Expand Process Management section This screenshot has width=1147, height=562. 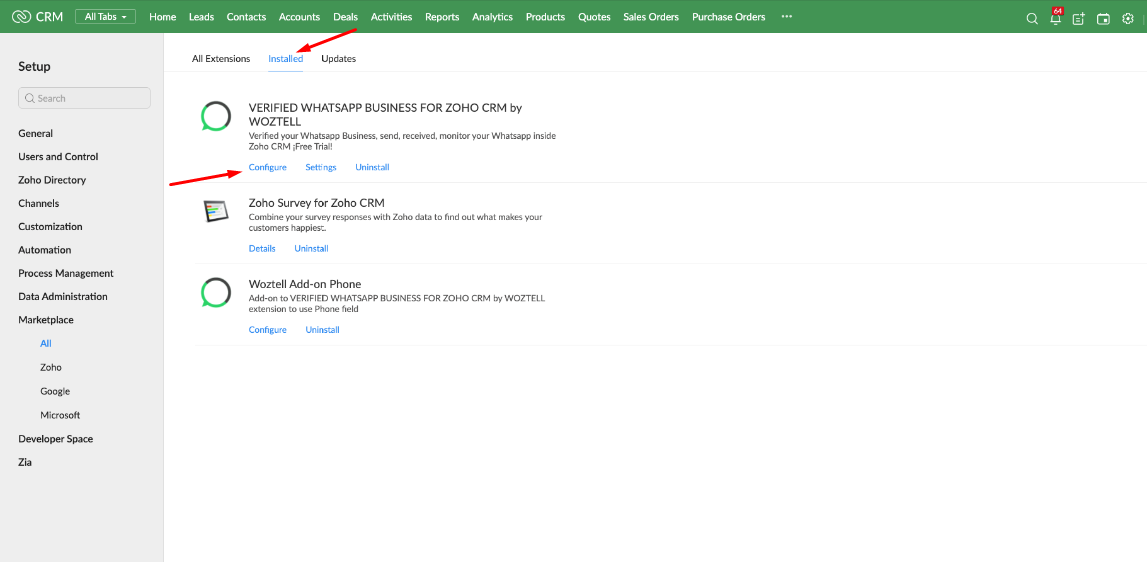[66, 273]
